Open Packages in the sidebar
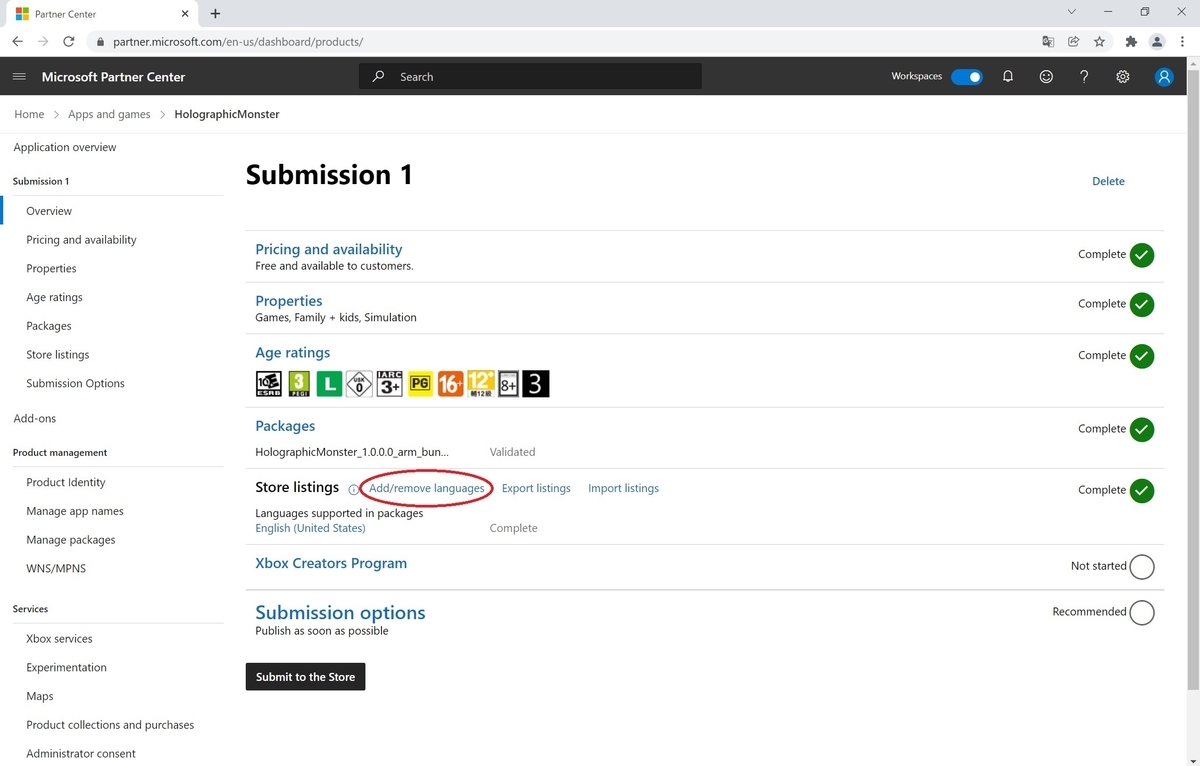This screenshot has width=1200, height=766. tap(49, 327)
